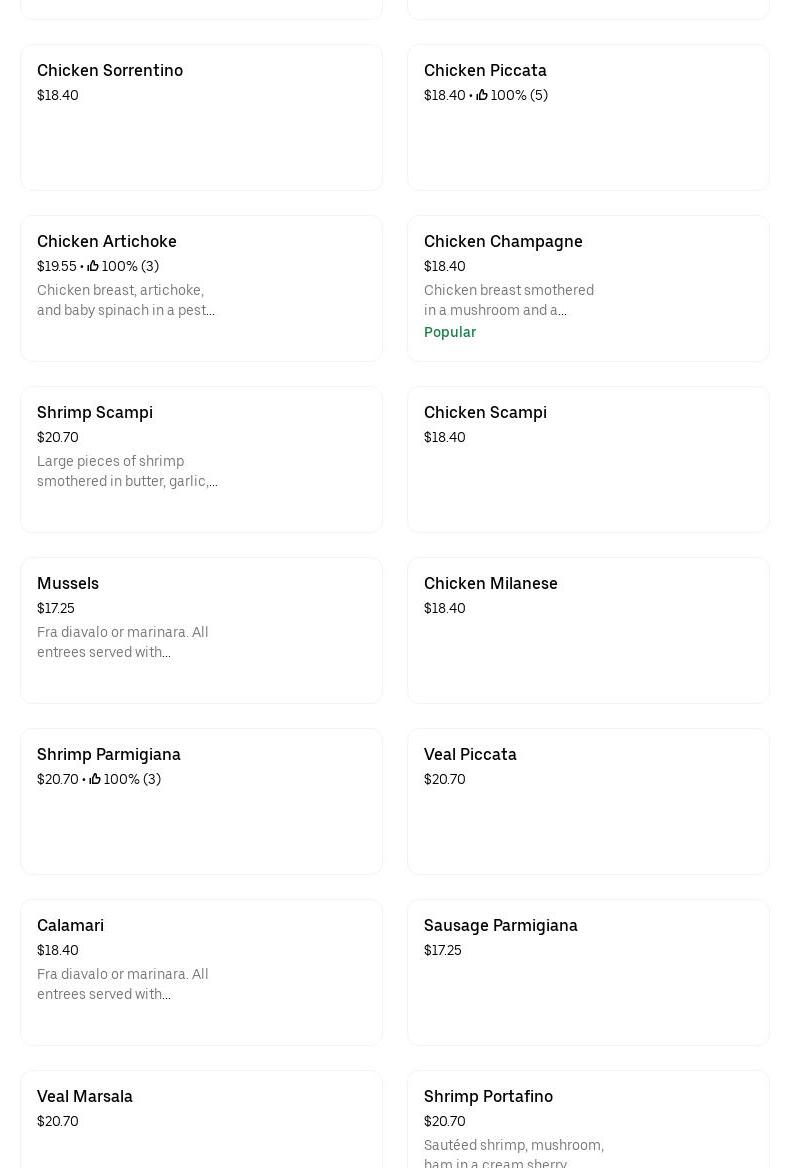Select Shrimp Scampi from the menu
The image size is (804, 1168).
(x=95, y=413)
